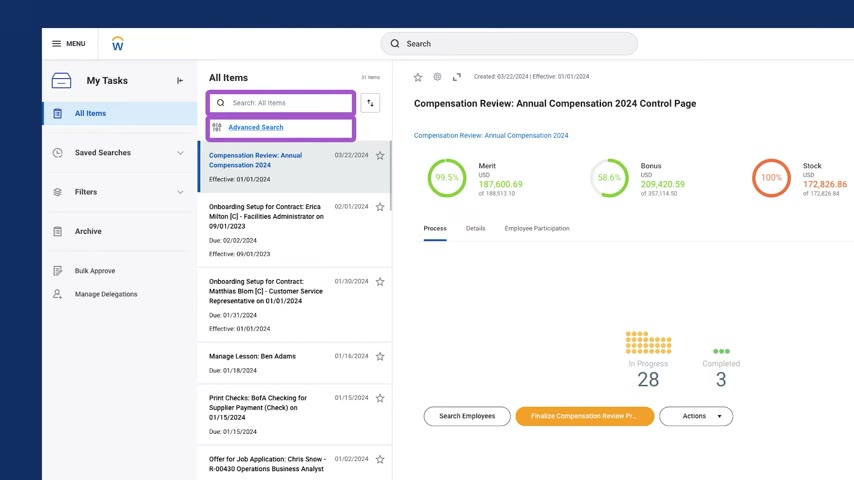
Task: Click the Bonus amount 209,420.59
Action: coord(662,185)
